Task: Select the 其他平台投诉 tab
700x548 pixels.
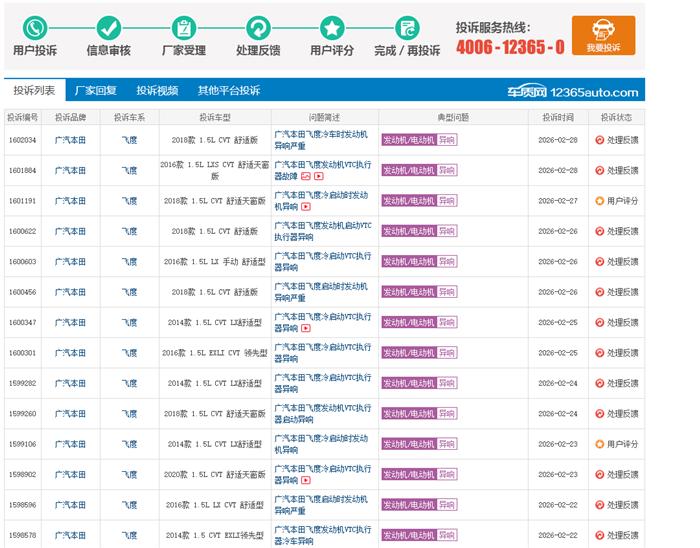Action: tap(228, 90)
